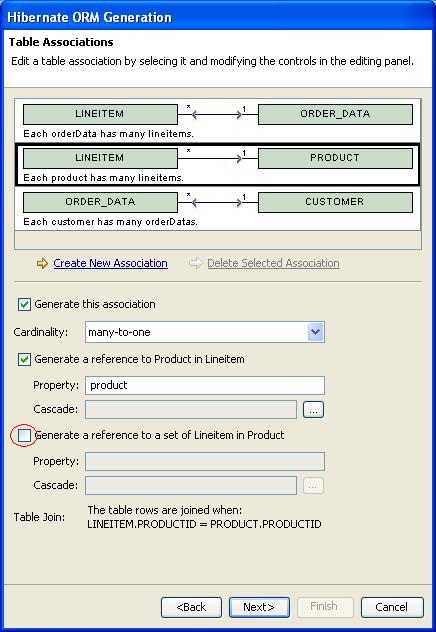Image resolution: width=436 pixels, height=632 pixels.
Task: Click the grey arrow icon beside Delete Selected Association
Action: tap(195, 264)
